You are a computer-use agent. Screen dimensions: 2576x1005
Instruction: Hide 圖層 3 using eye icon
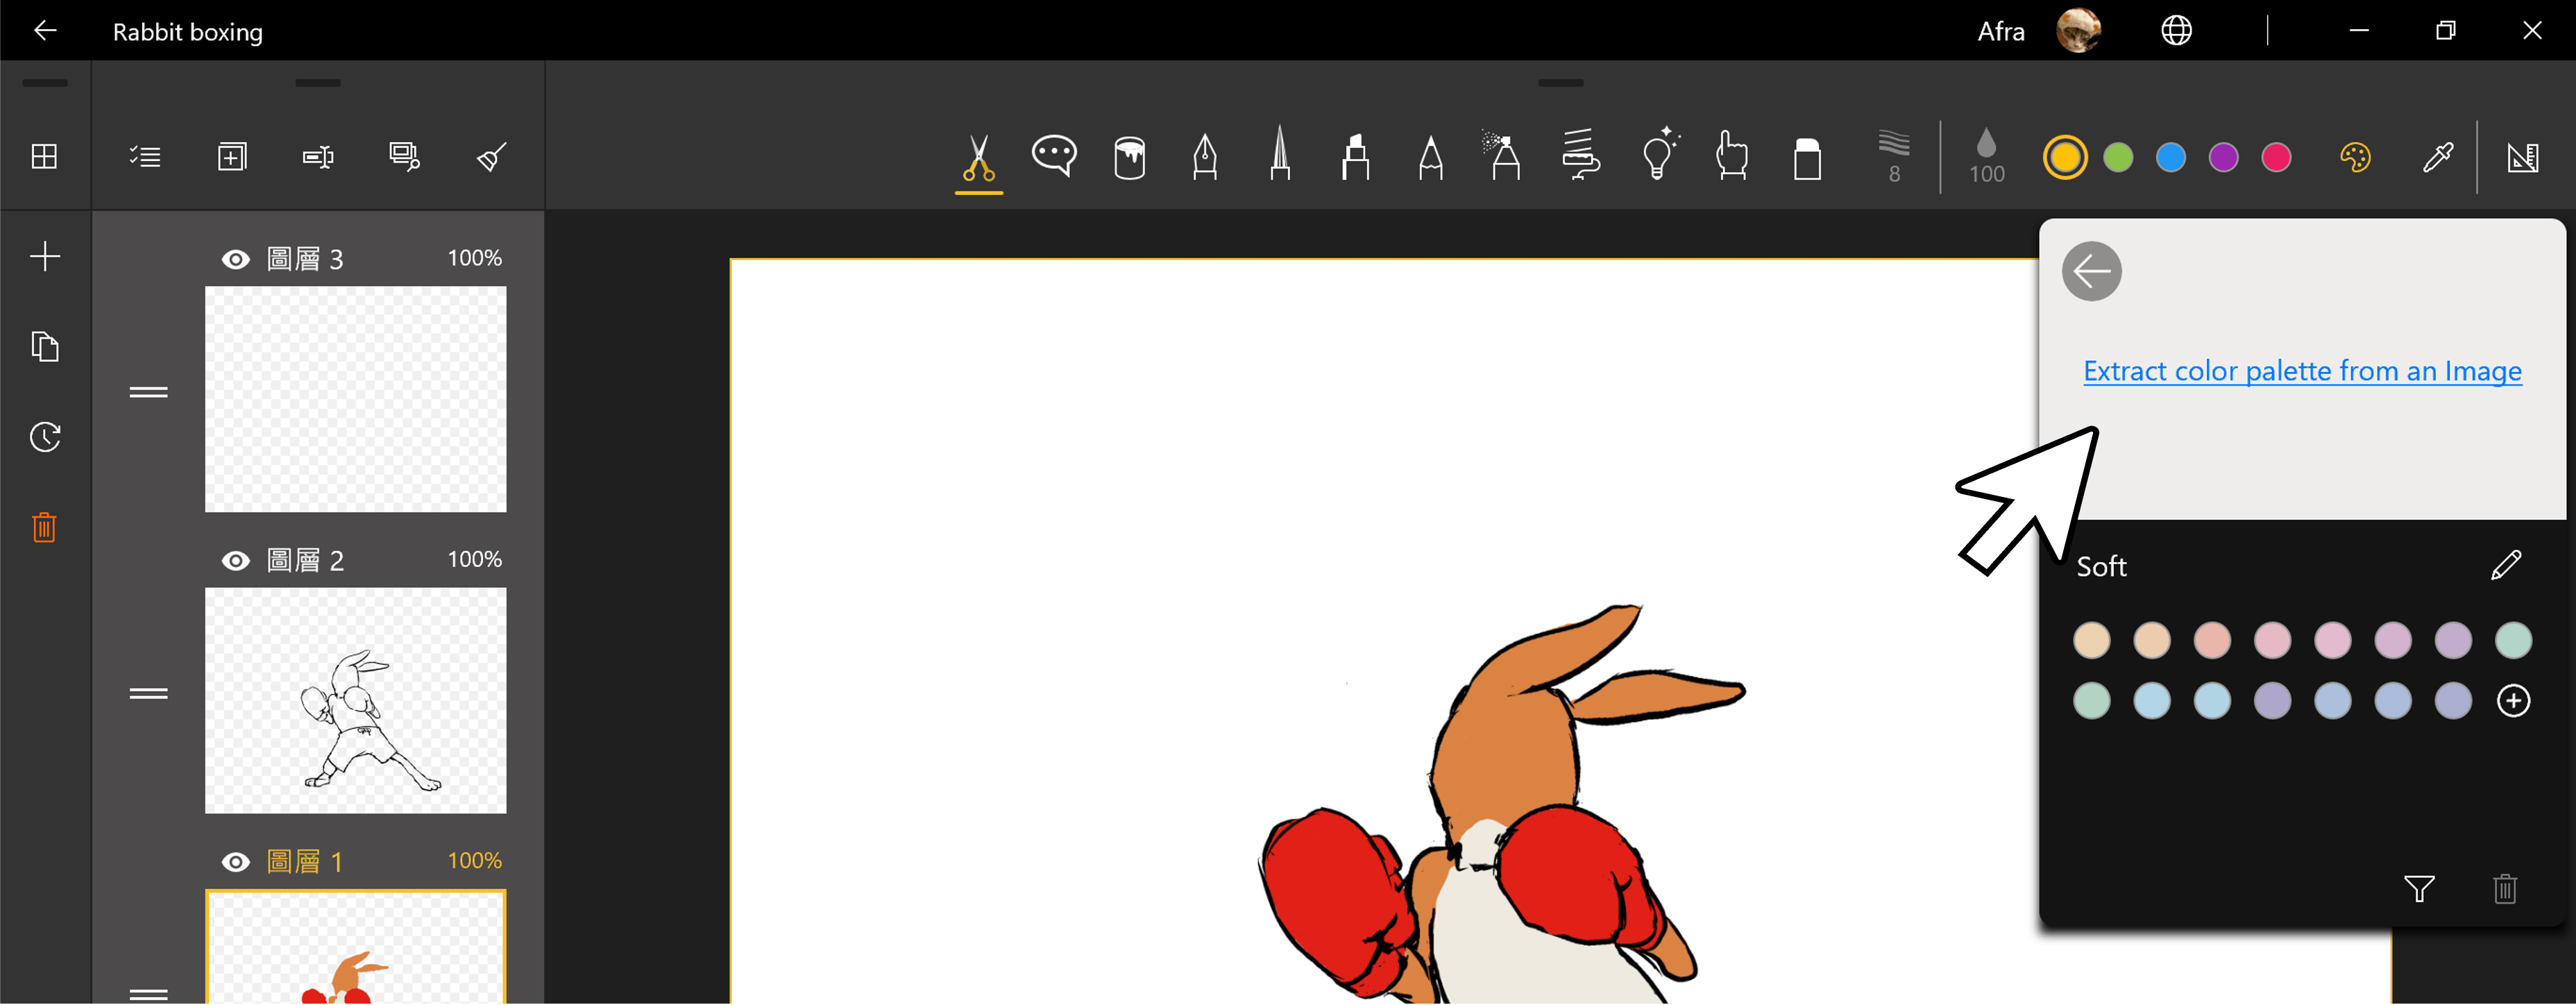coord(236,260)
